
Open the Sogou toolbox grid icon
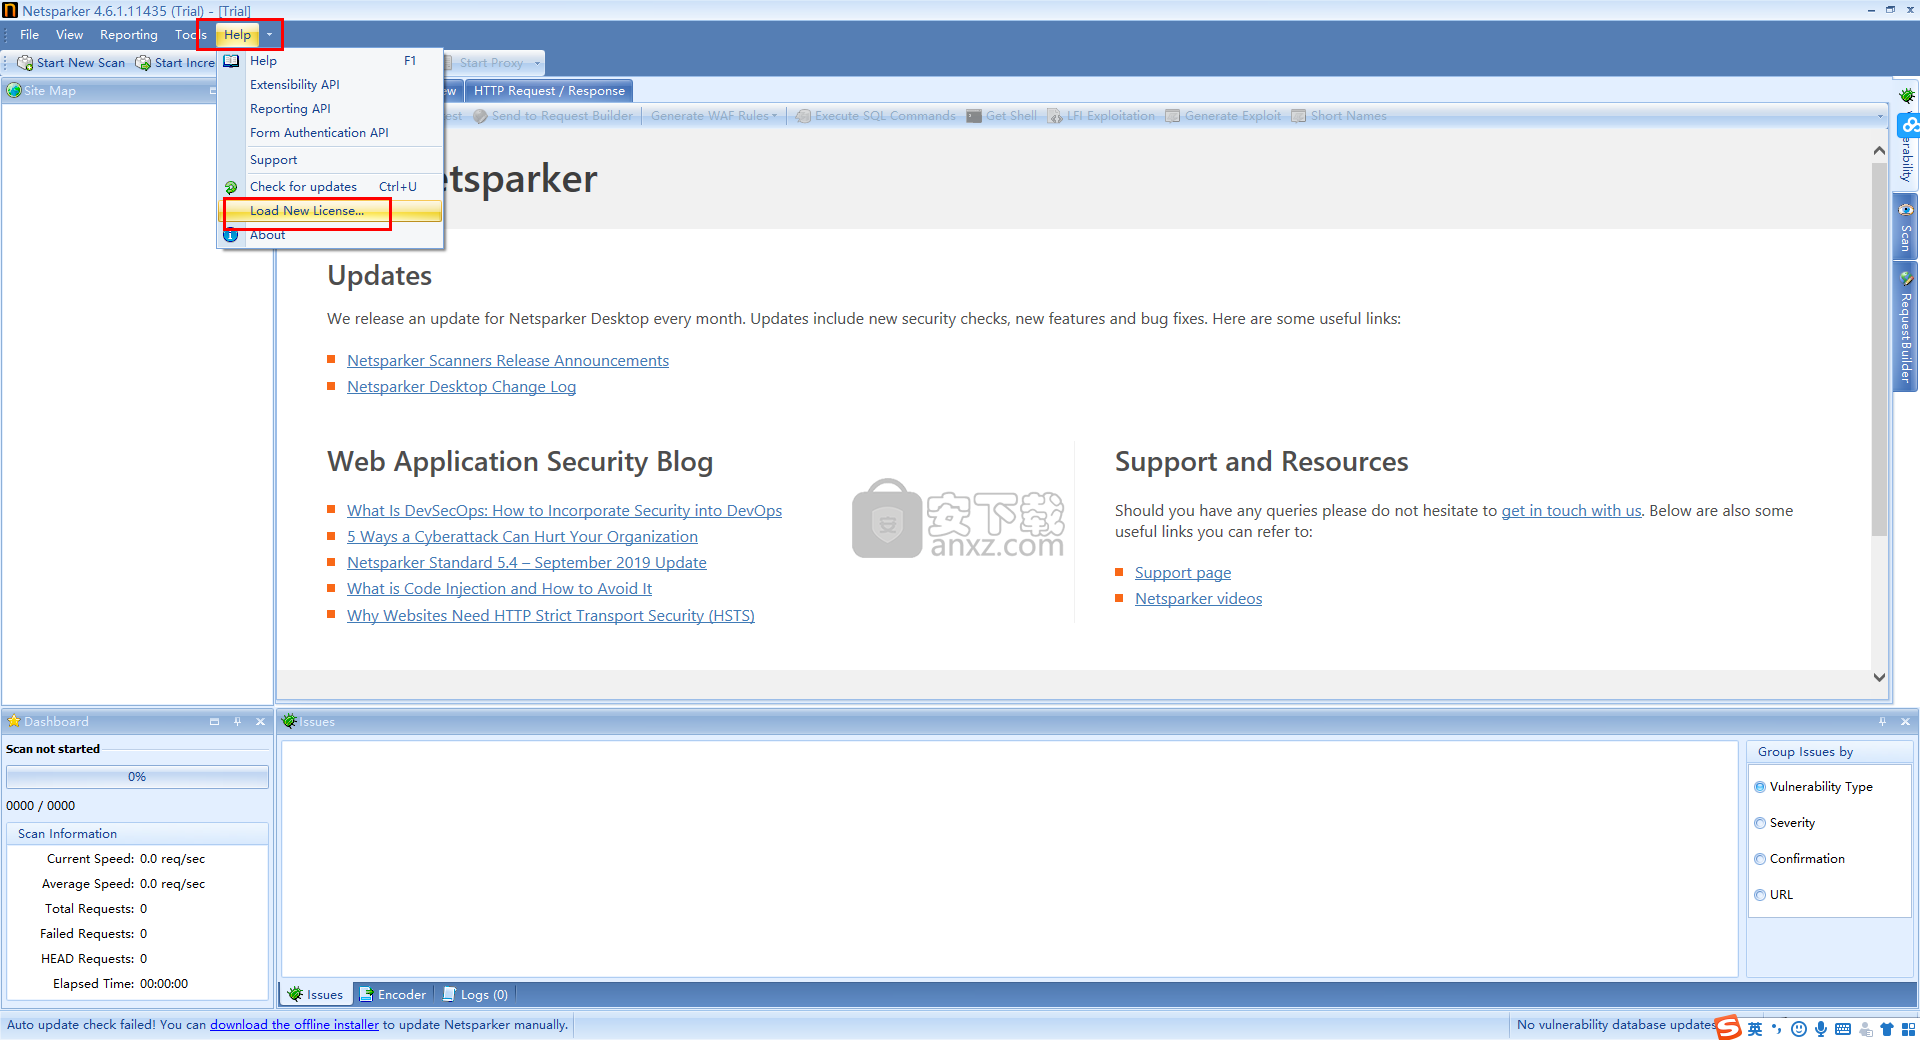tap(1908, 1029)
